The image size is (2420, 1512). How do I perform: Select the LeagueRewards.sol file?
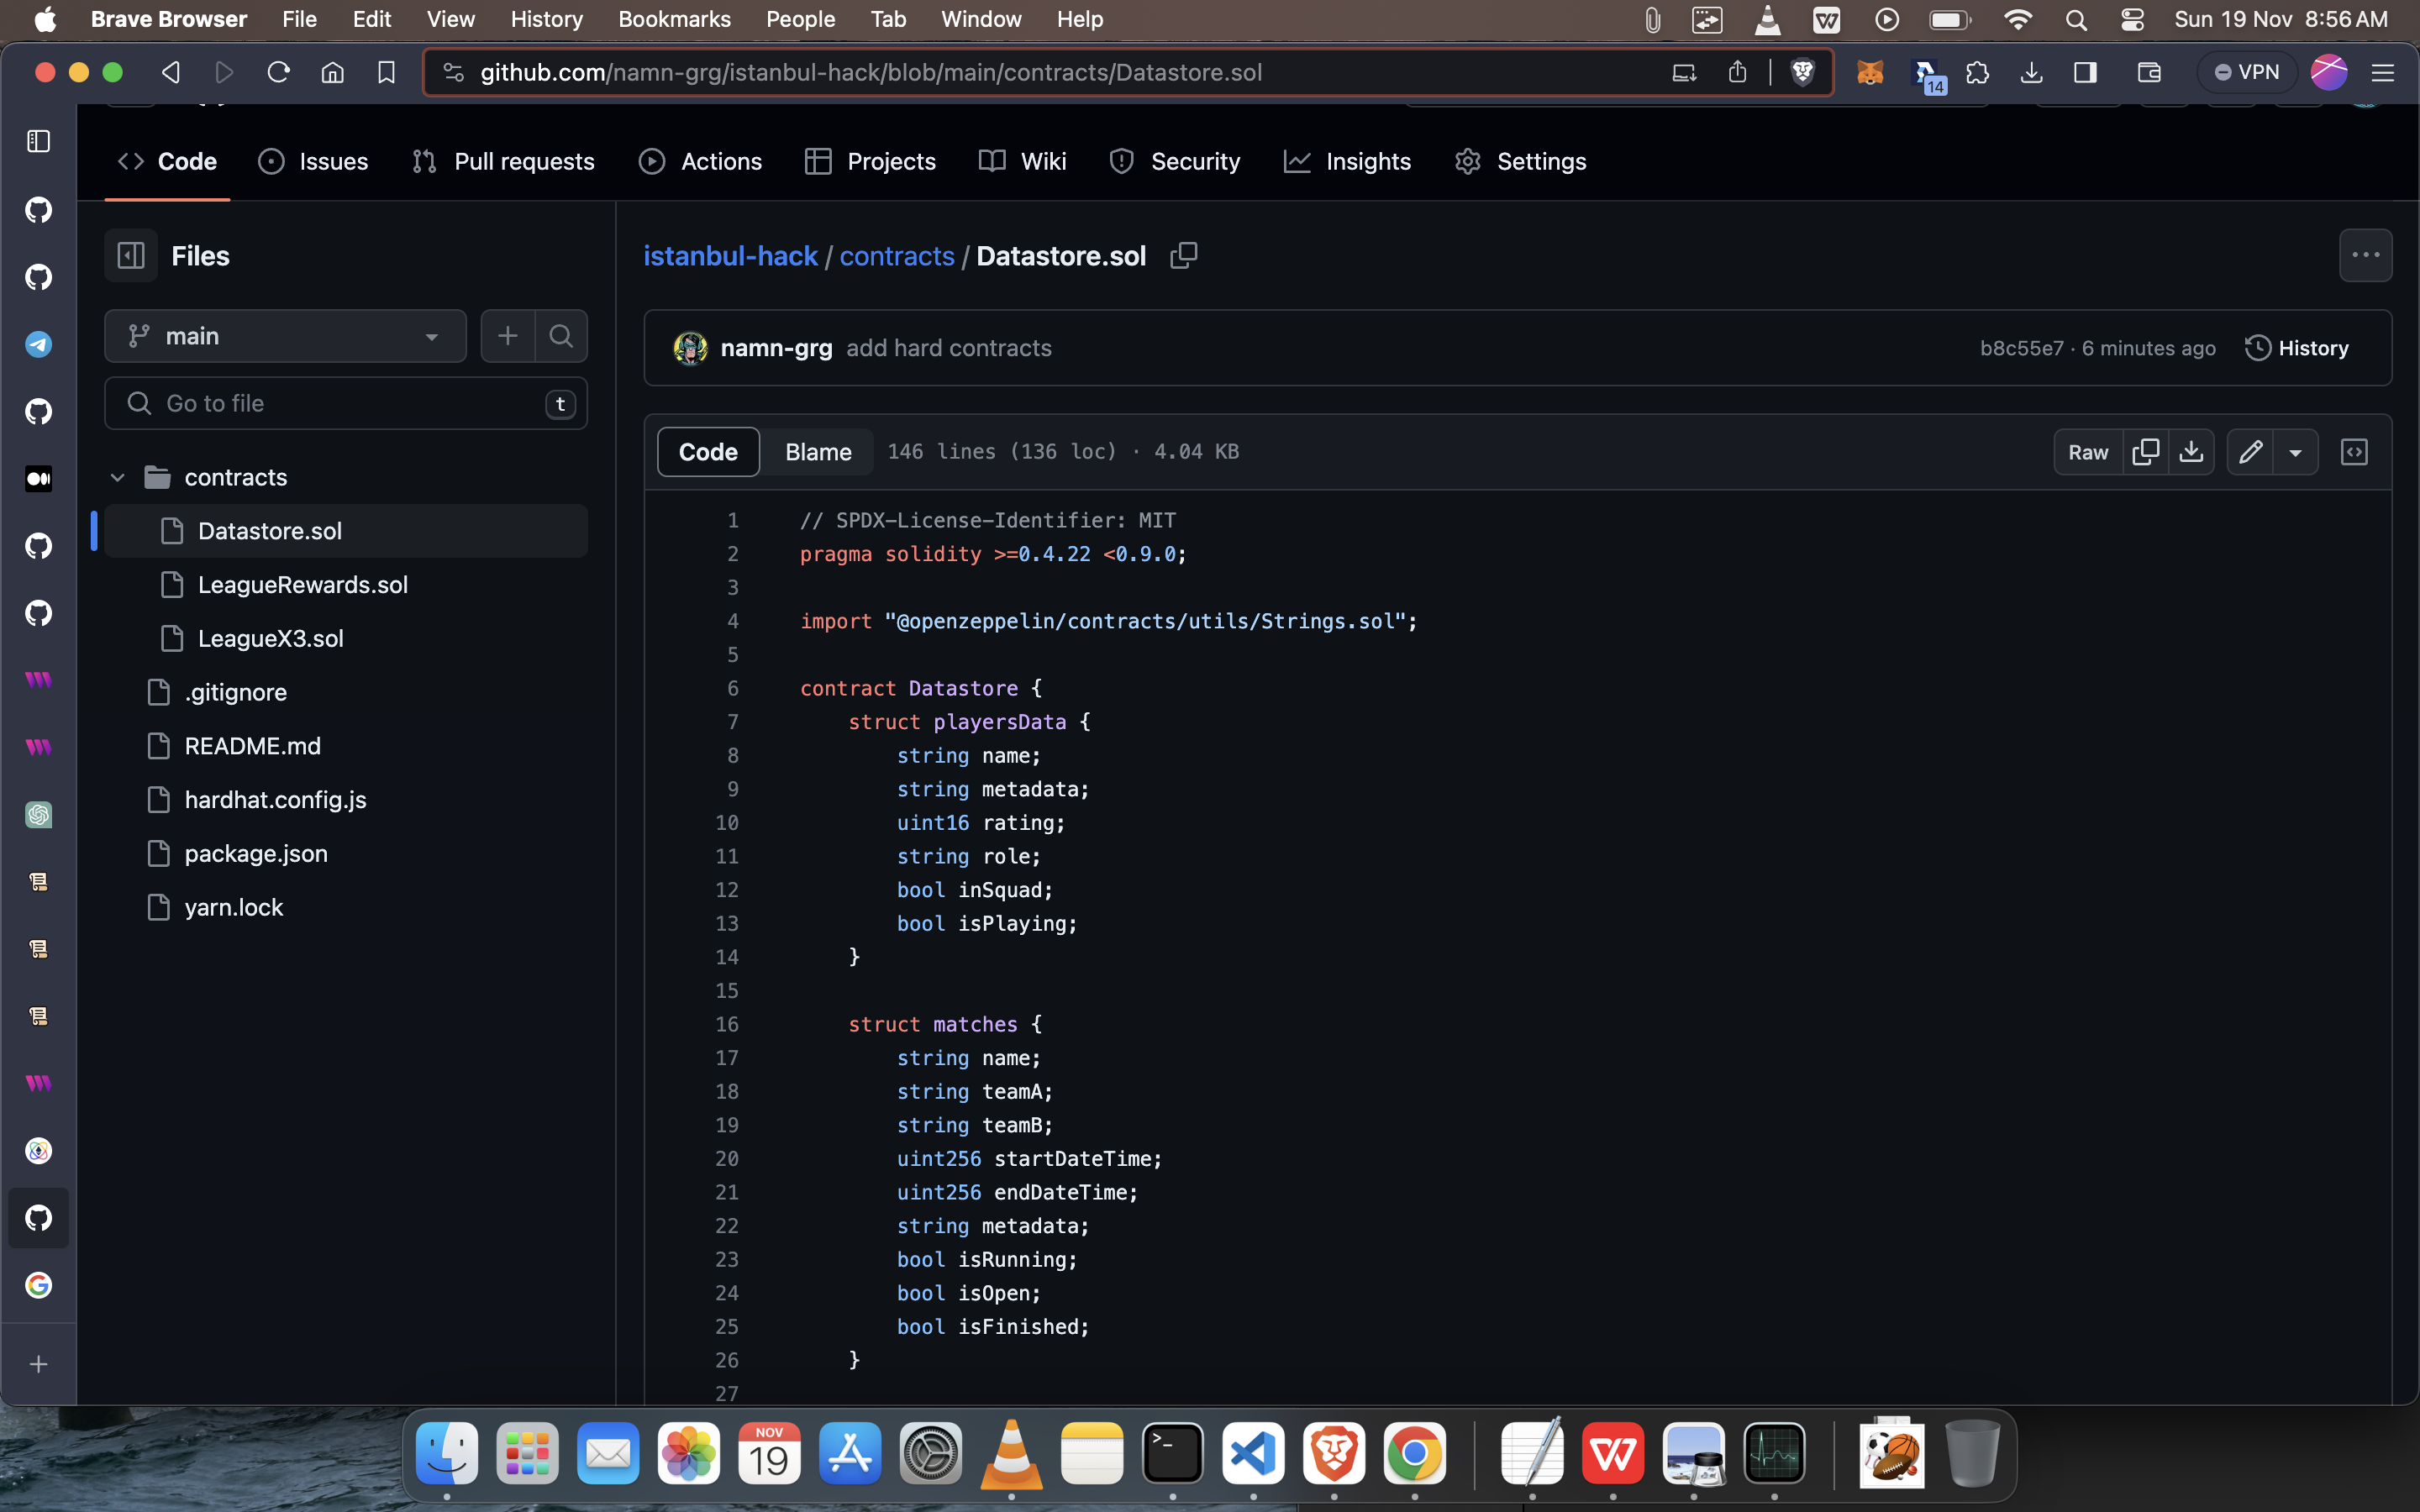pyautogui.click(x=302, y=584)
